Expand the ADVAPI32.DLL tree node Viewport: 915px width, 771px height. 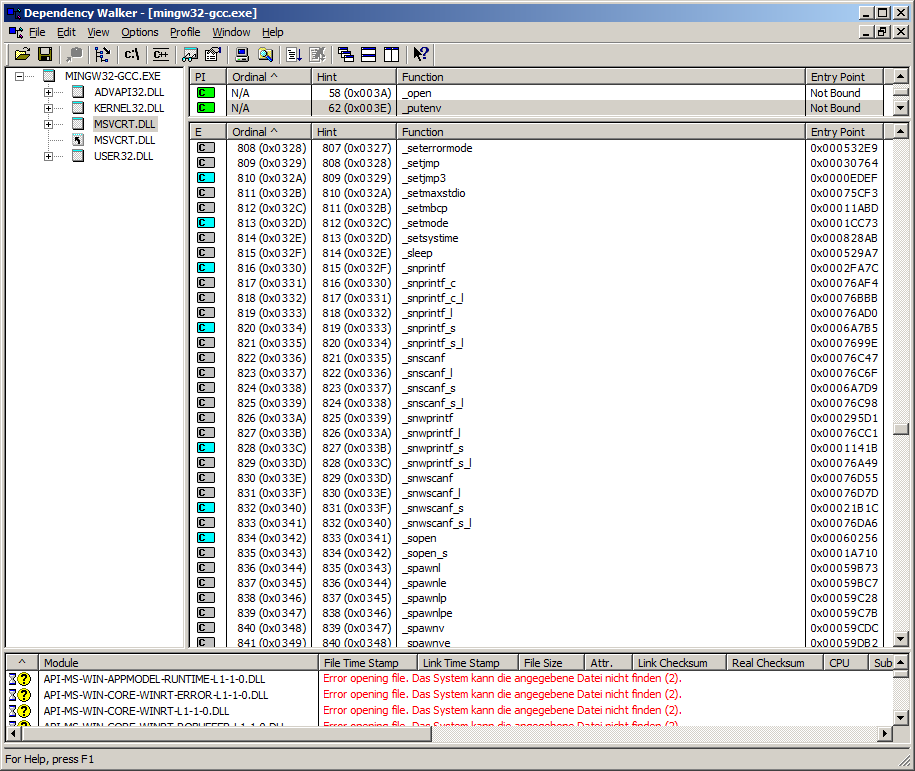coord(48,92)
